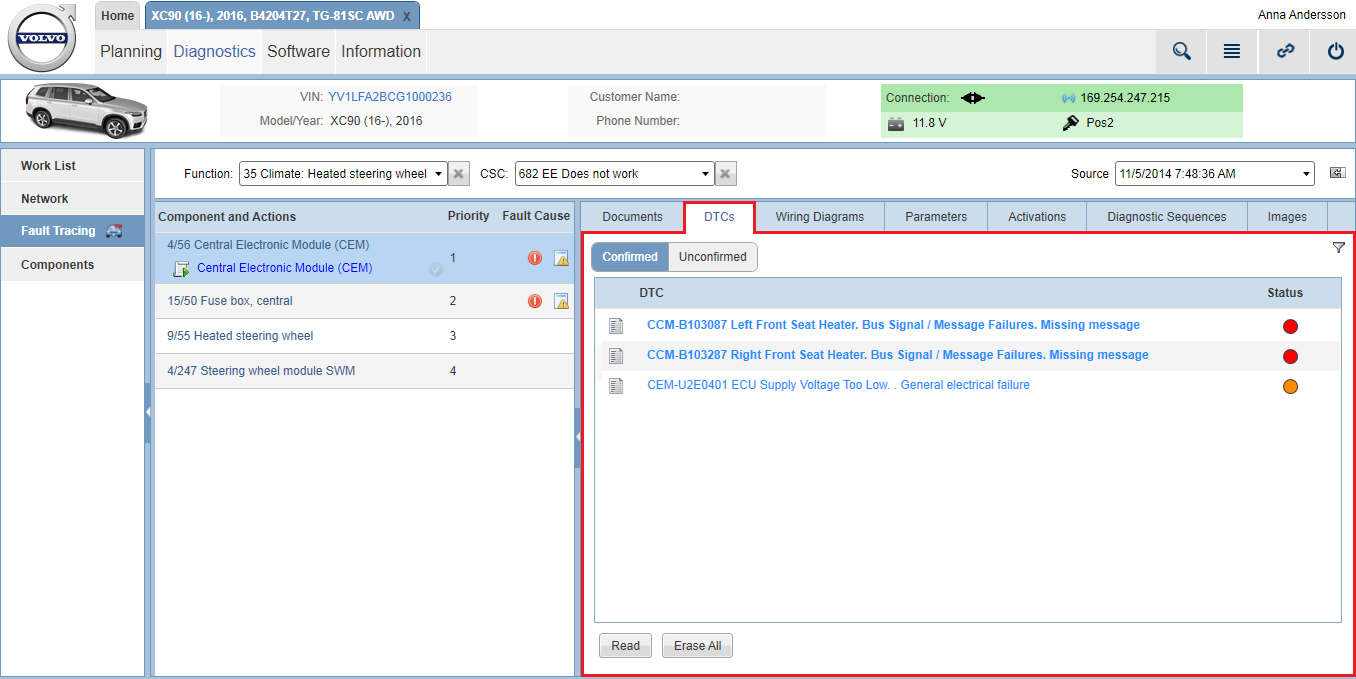Open the list menu icon in header
The height and width of the screenshot is (679, 1356).
coord(1232,52)
